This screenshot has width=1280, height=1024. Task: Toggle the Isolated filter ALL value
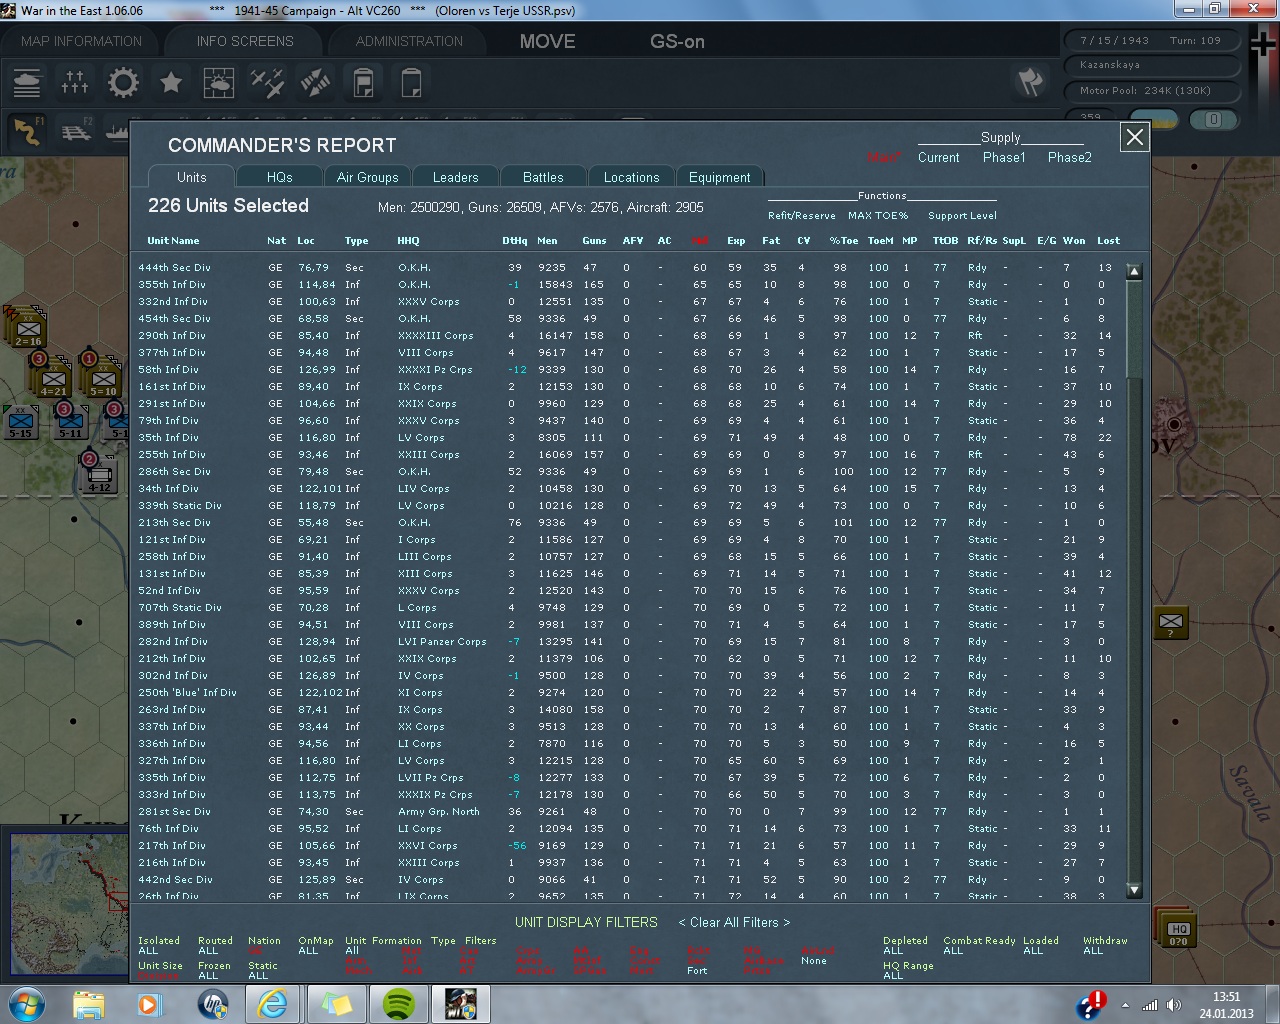(x=148, y=950)
